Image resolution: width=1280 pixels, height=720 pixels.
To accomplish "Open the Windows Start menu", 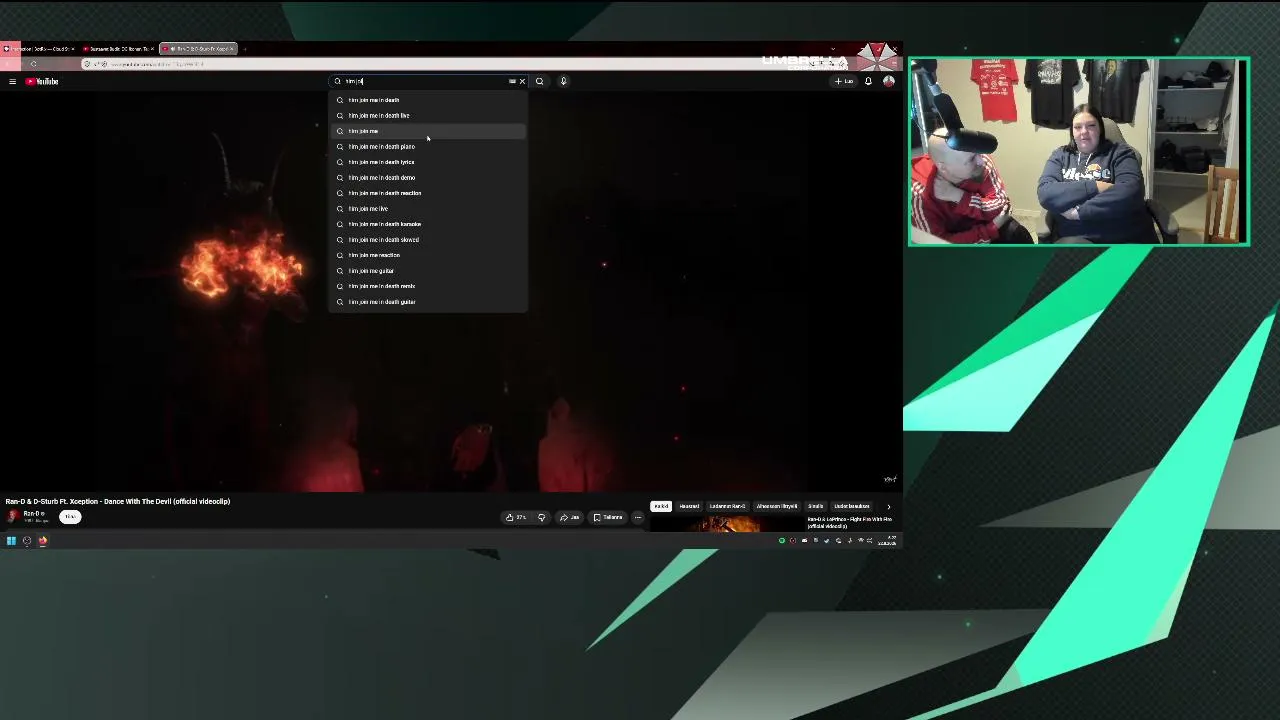I will point(11,541).
